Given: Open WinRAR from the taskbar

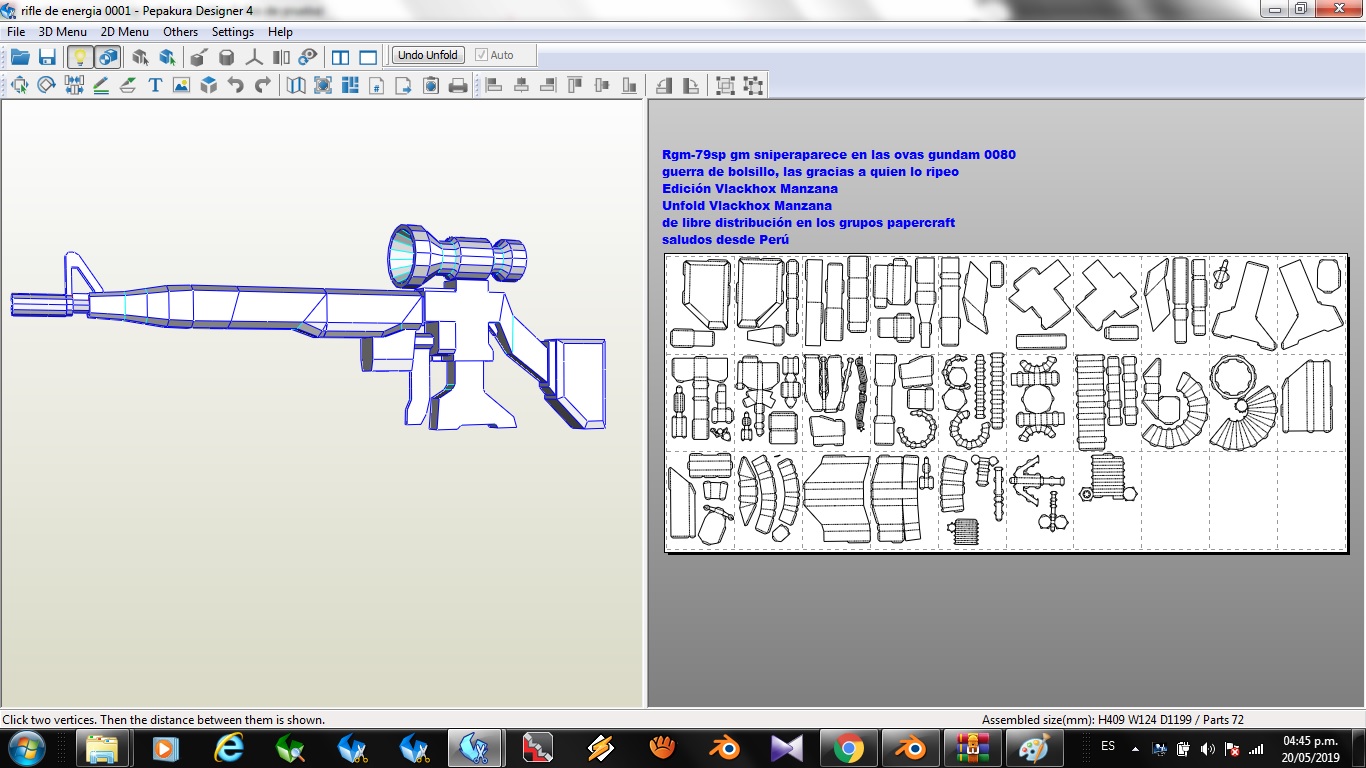Looking at the screenshot, I should tap(972, 748).
